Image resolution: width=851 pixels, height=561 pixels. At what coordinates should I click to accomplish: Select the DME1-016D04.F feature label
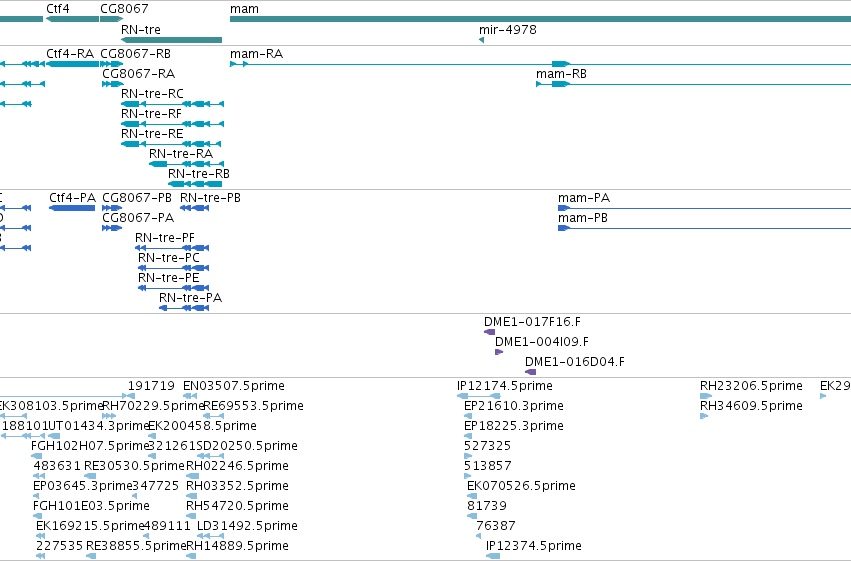[x=575, y=362]
